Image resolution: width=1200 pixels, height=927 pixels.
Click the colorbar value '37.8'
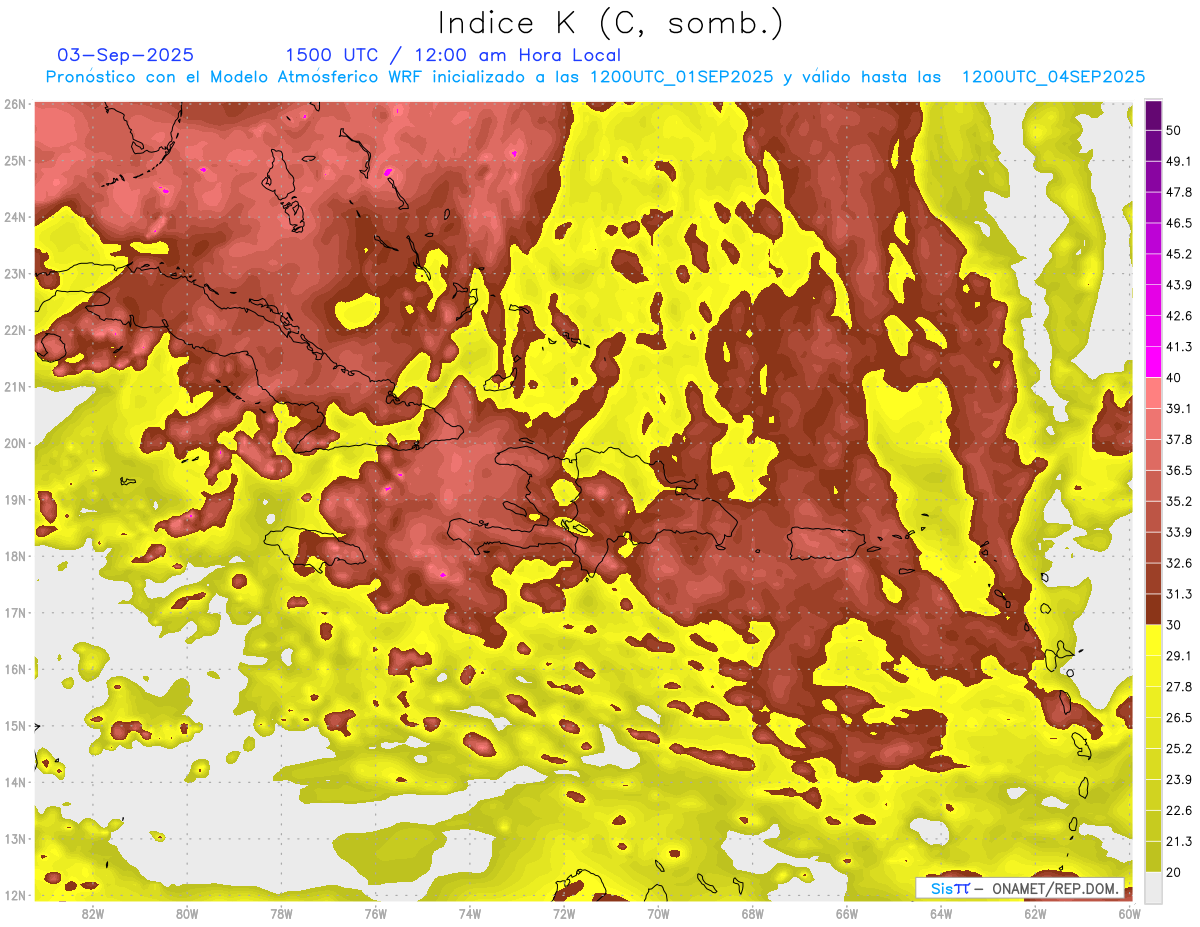[1178, 440]
